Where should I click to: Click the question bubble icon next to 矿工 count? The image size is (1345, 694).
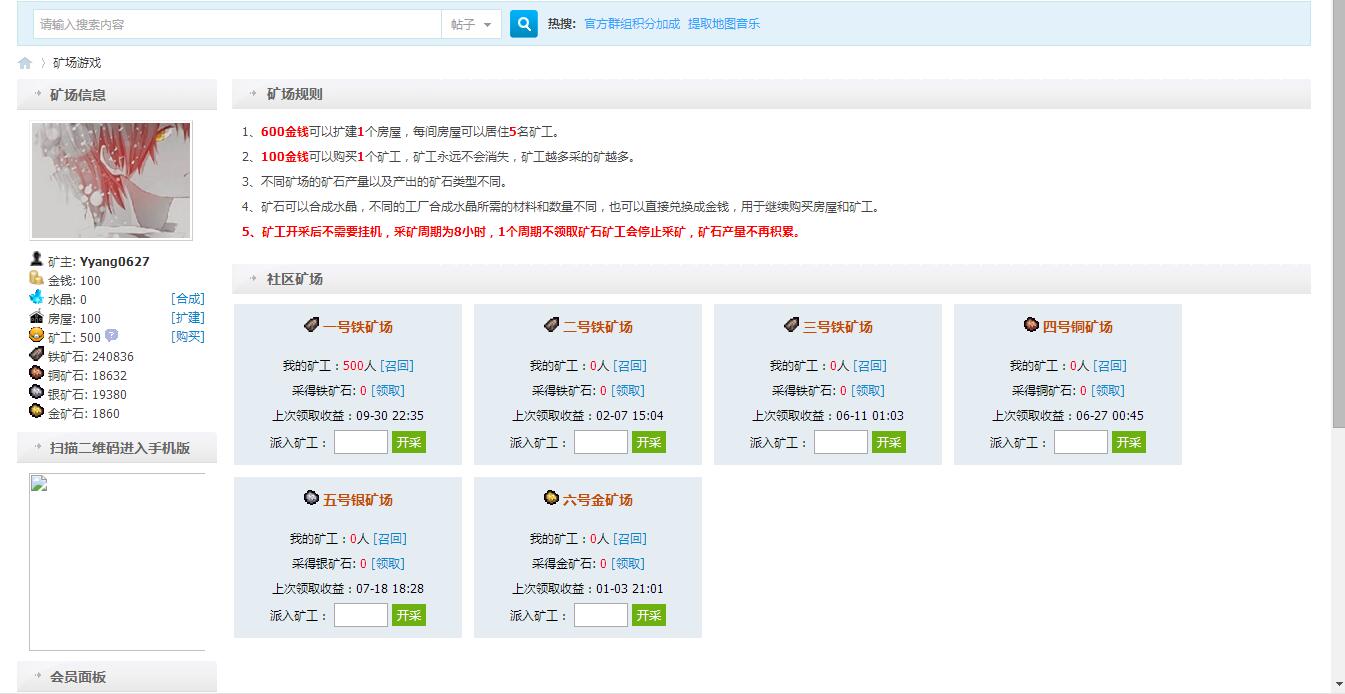(x=112, y=337)
